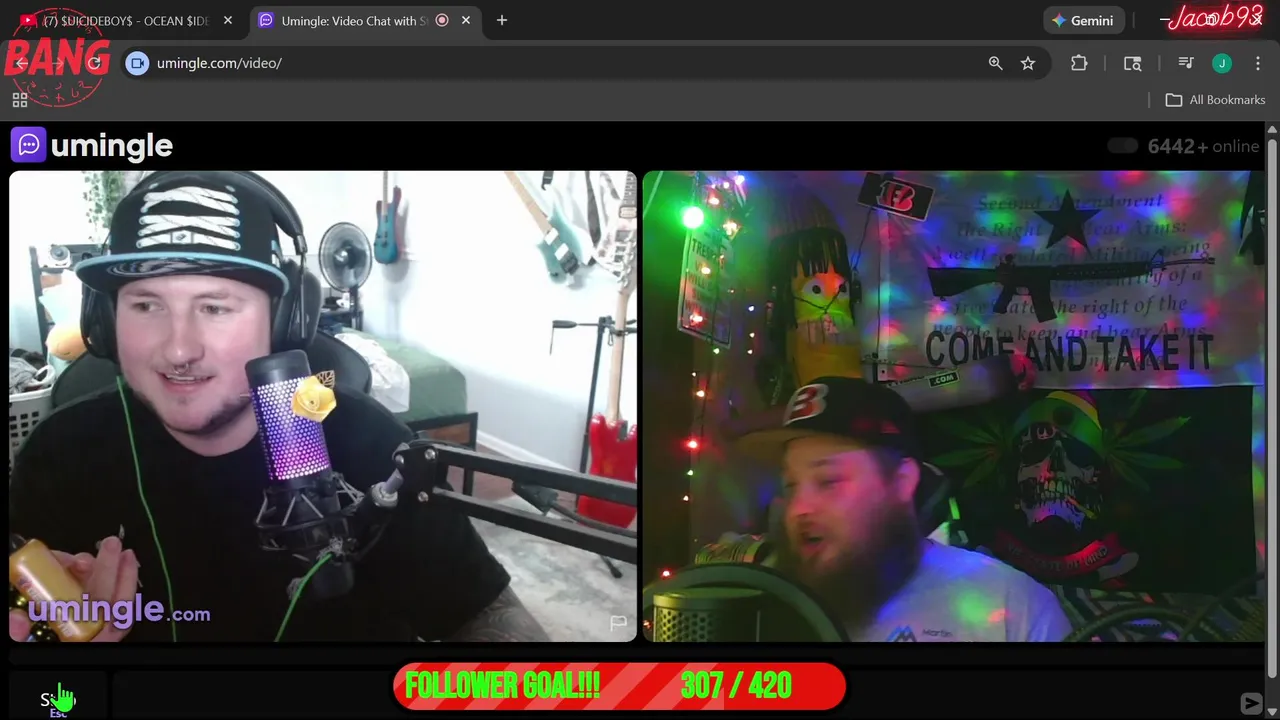Open the Gemini assistant button
This screenshot has height=720, width=1280.
click(x=1085, y=20)
